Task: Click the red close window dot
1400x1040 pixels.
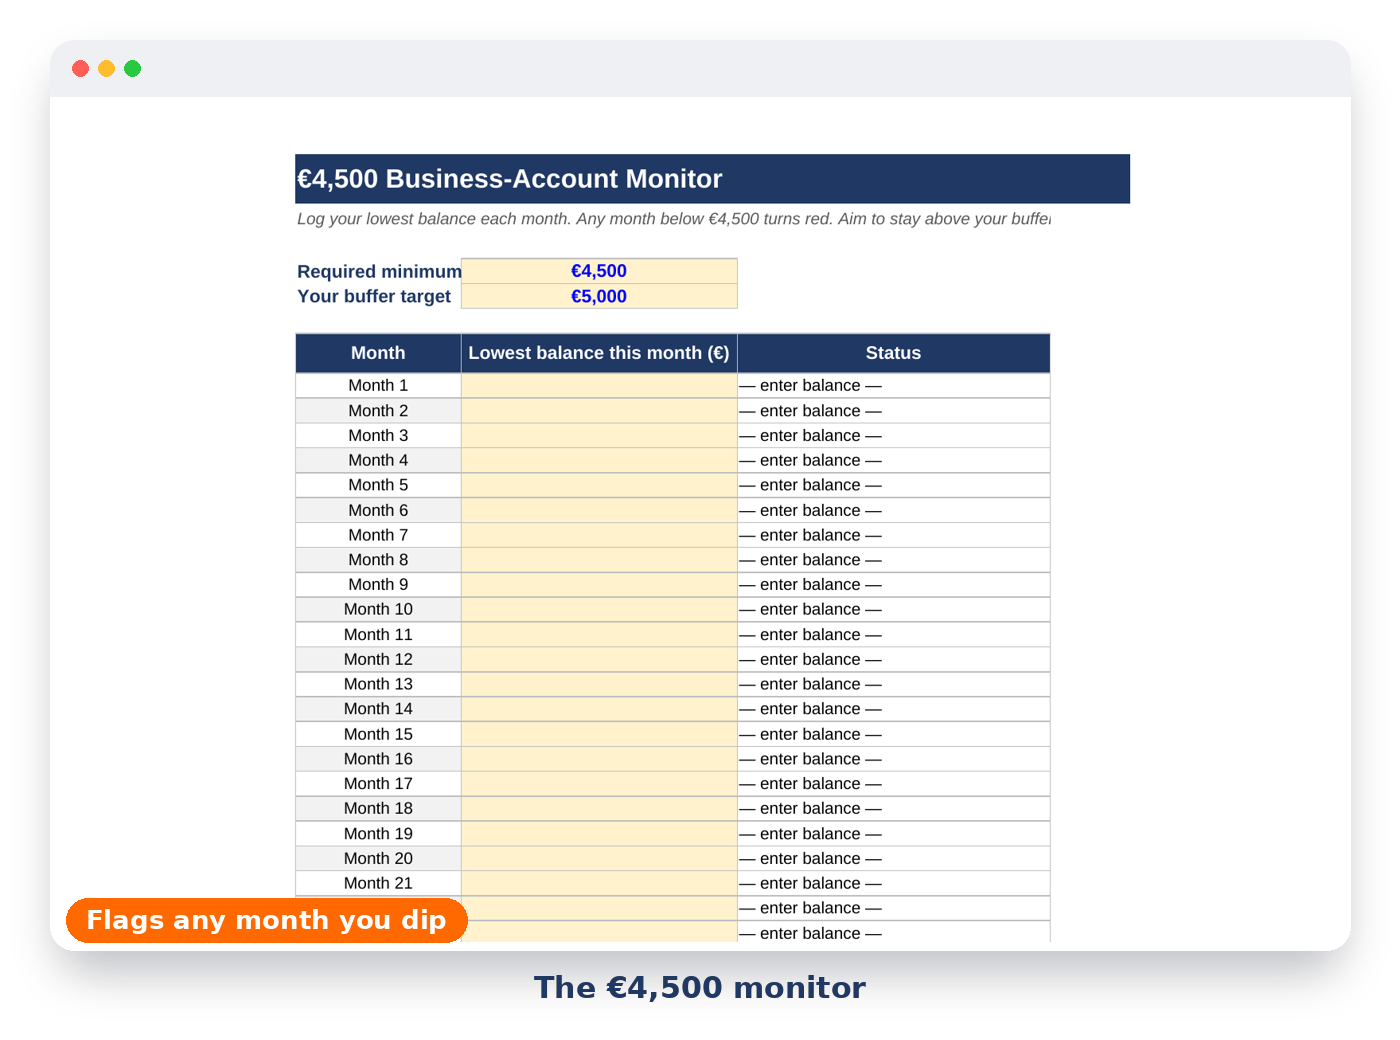Action: click(x=81, y=68)
